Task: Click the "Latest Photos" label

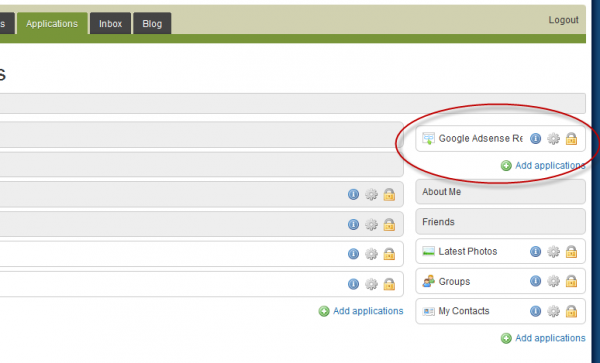Action: pos(468,251)
